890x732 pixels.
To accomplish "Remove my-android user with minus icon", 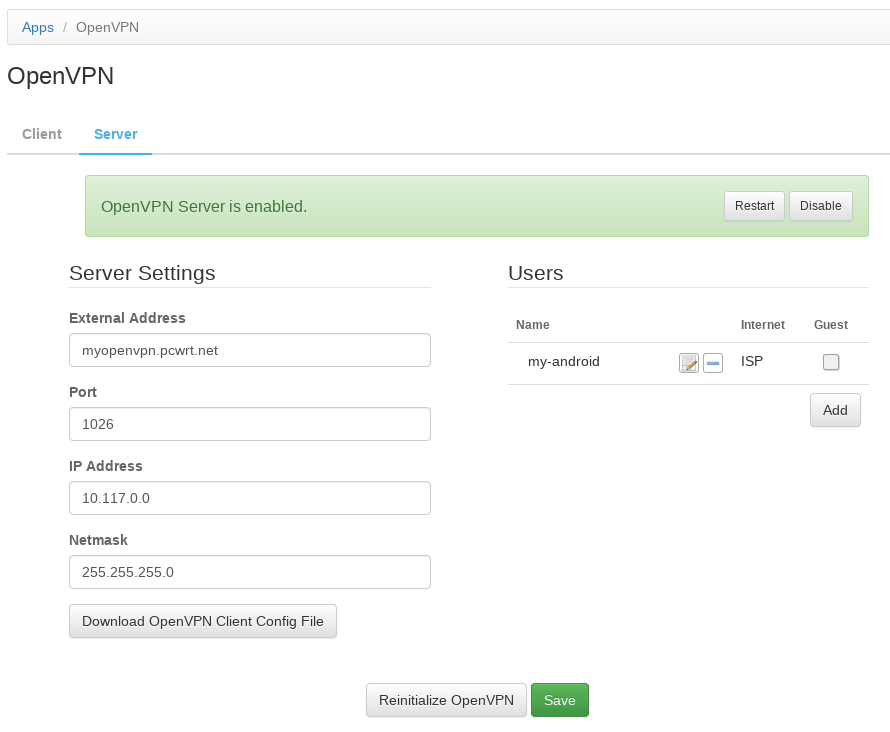I will 713,363.
